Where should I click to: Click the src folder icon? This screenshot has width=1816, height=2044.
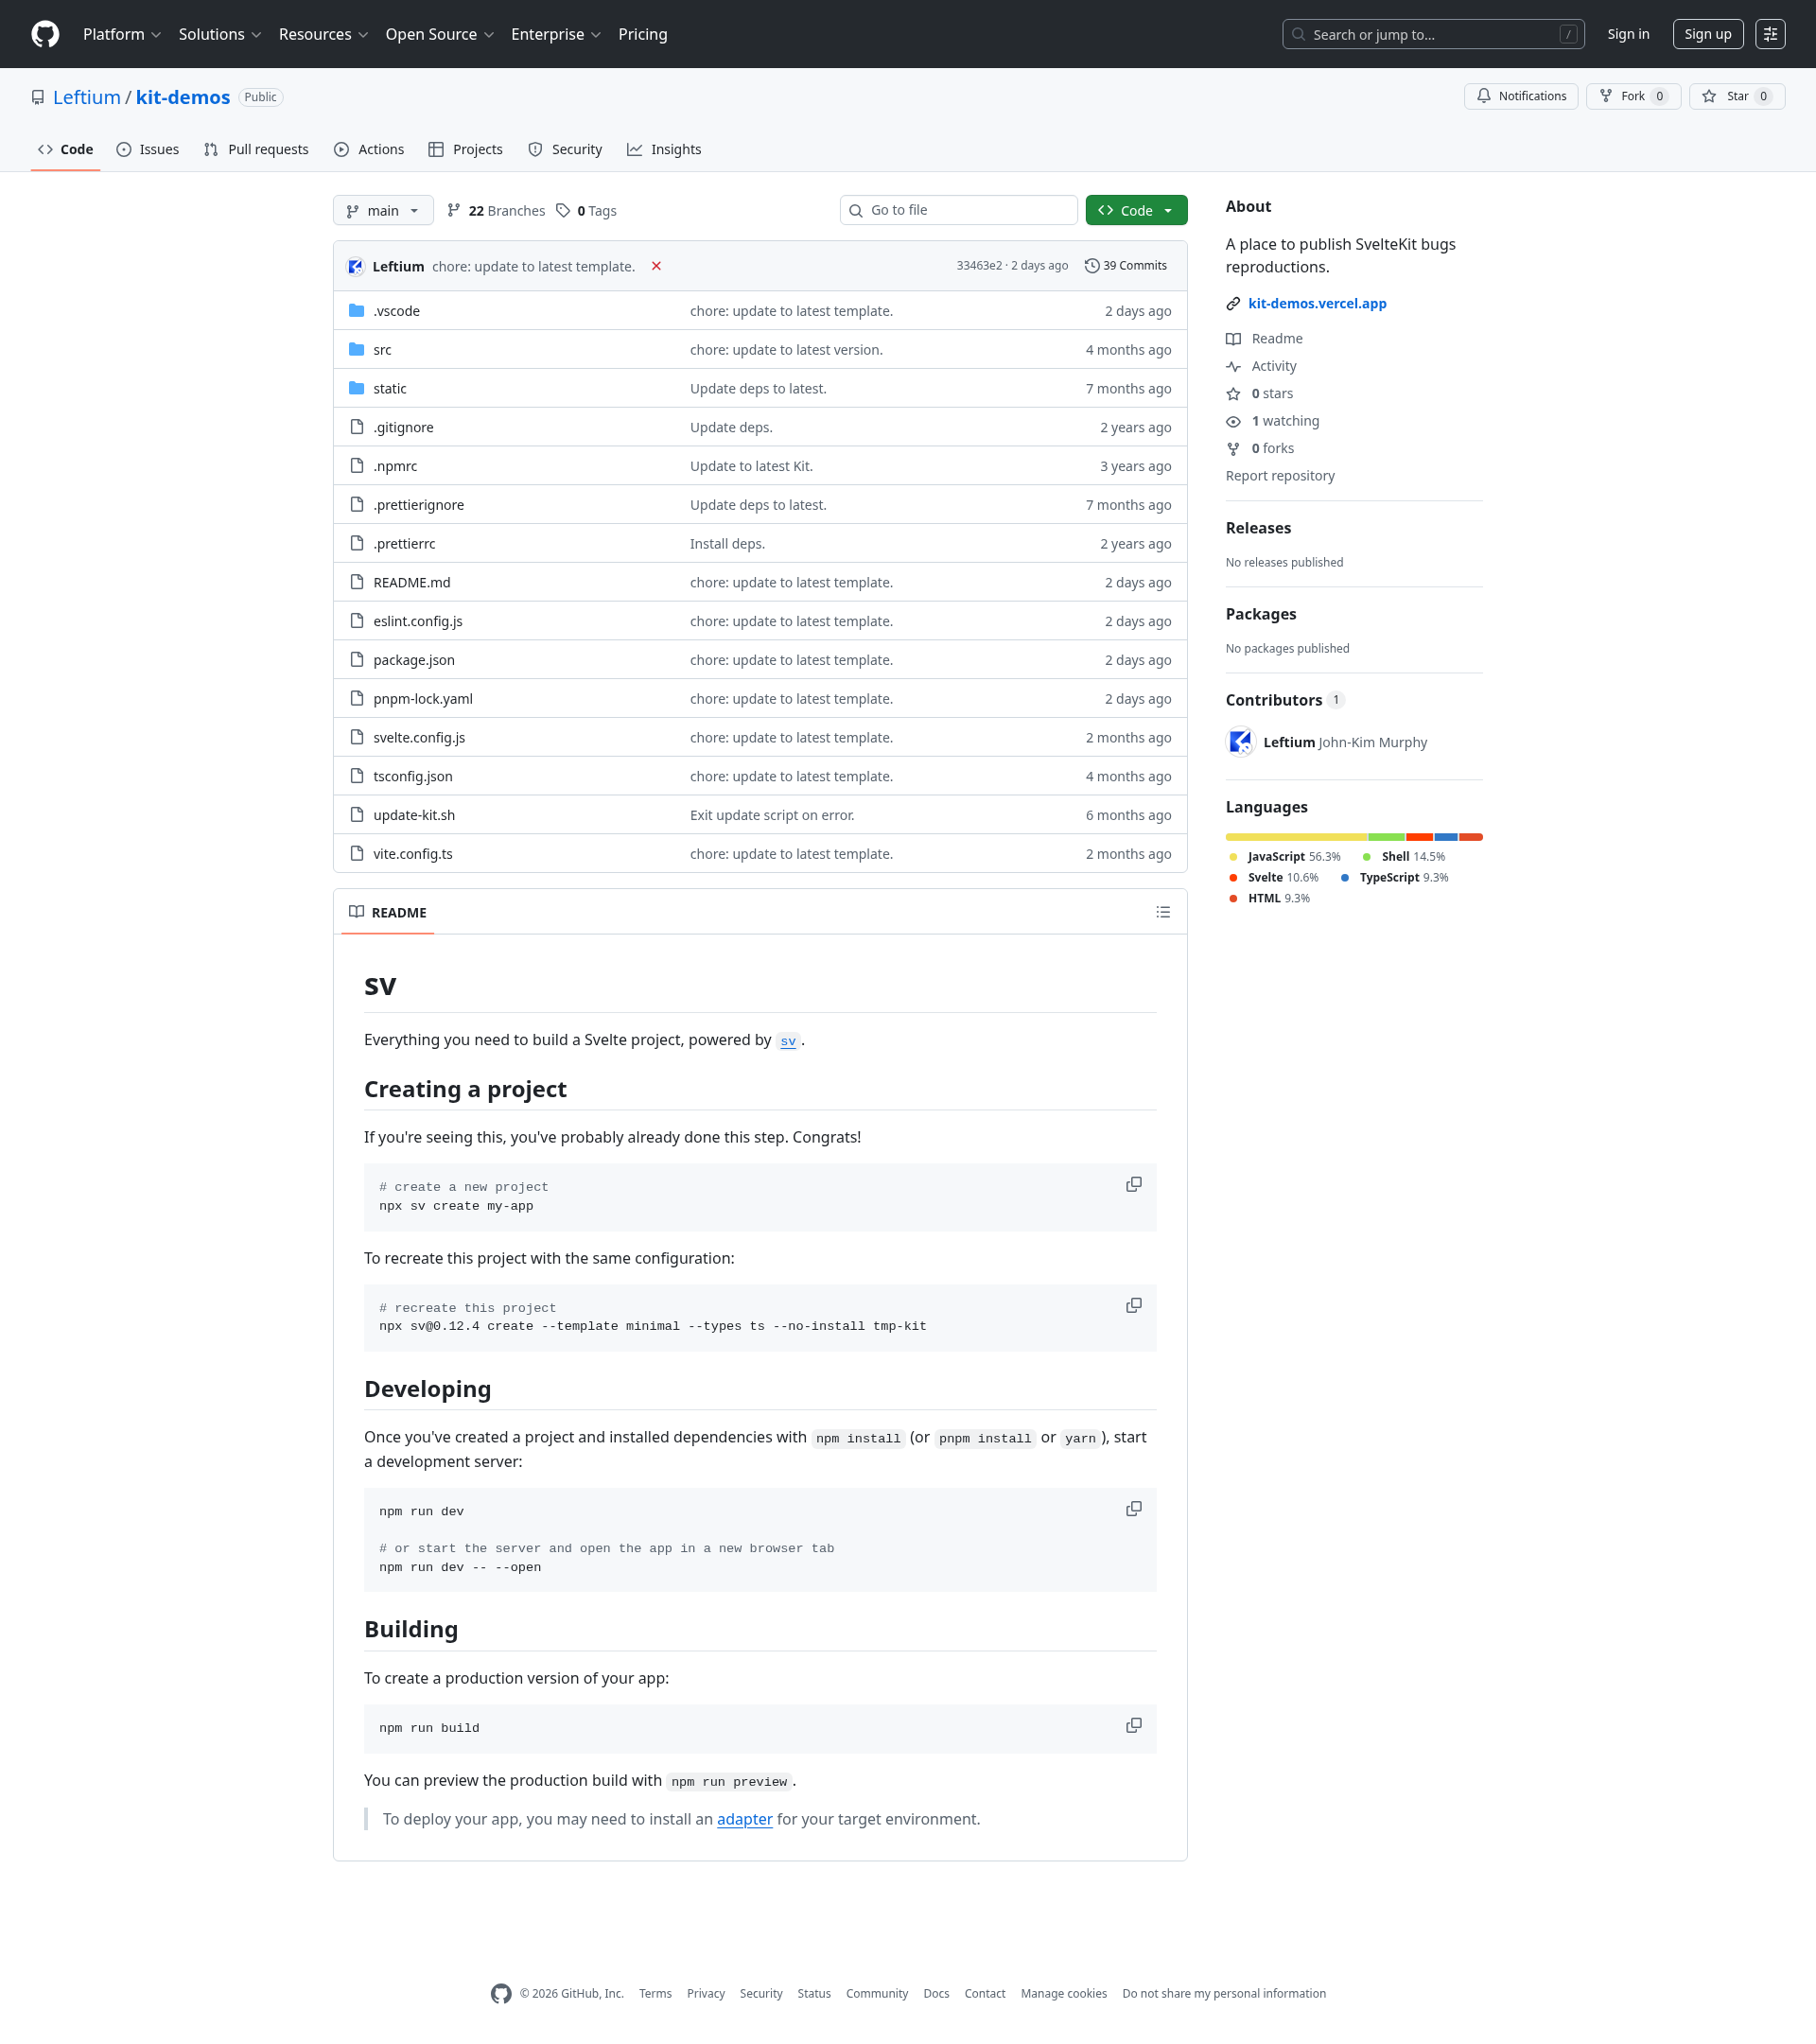(x=357, y=349)
